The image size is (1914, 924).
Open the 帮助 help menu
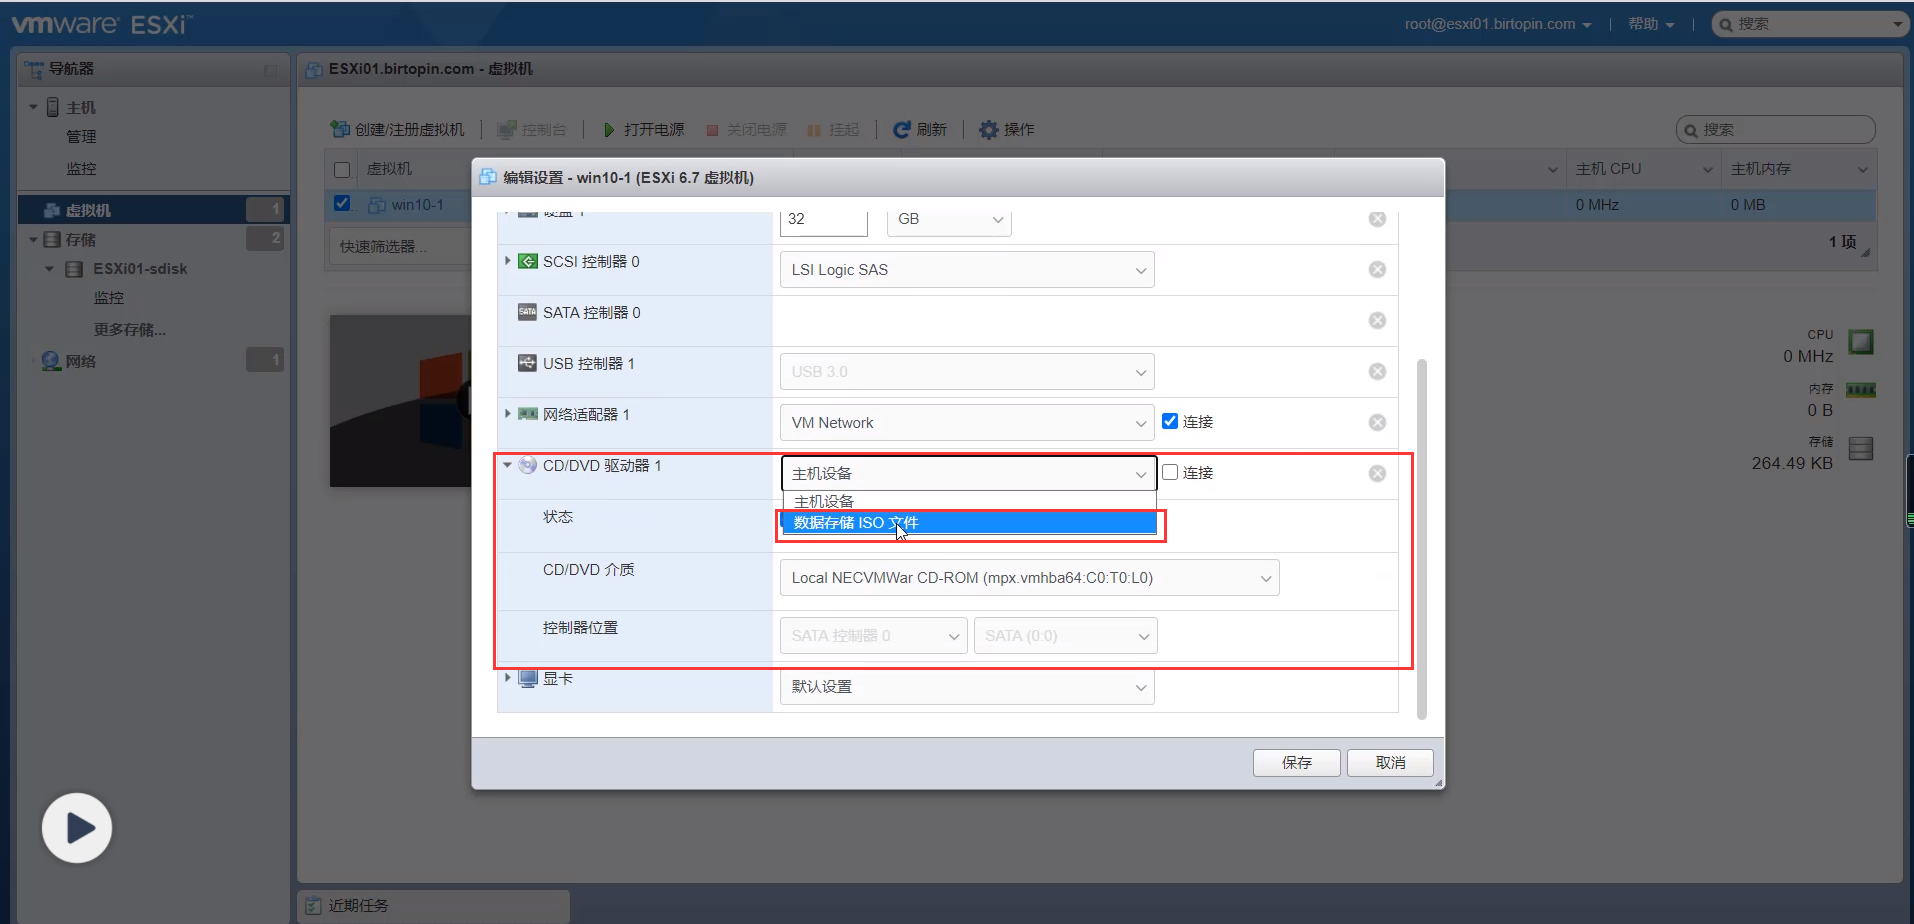coord(1651,24)
